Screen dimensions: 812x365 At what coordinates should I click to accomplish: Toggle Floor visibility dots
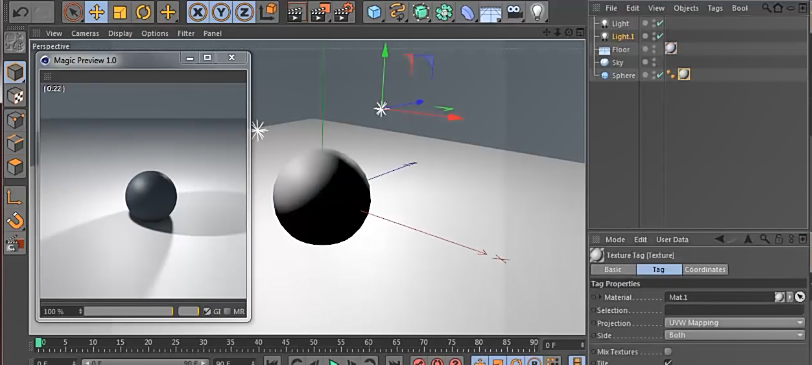coord(654,49)
